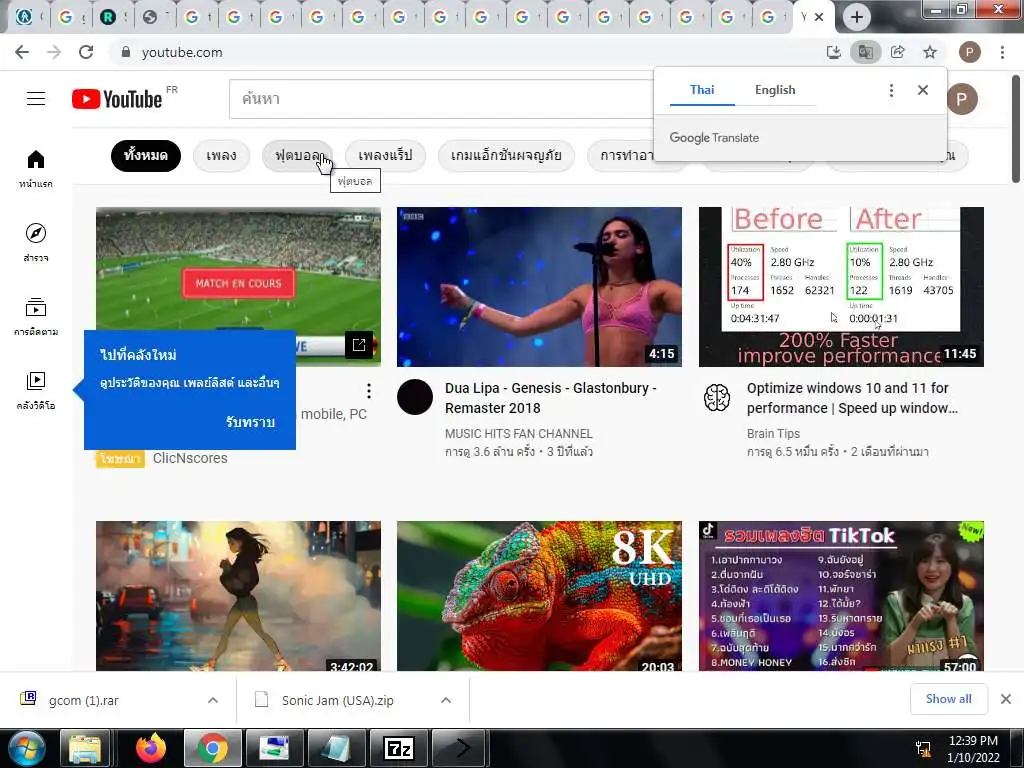Viewport: 1024px width, 768px height.
Task: Click the browser forward arrow
Action: click(x=54, y=52)
